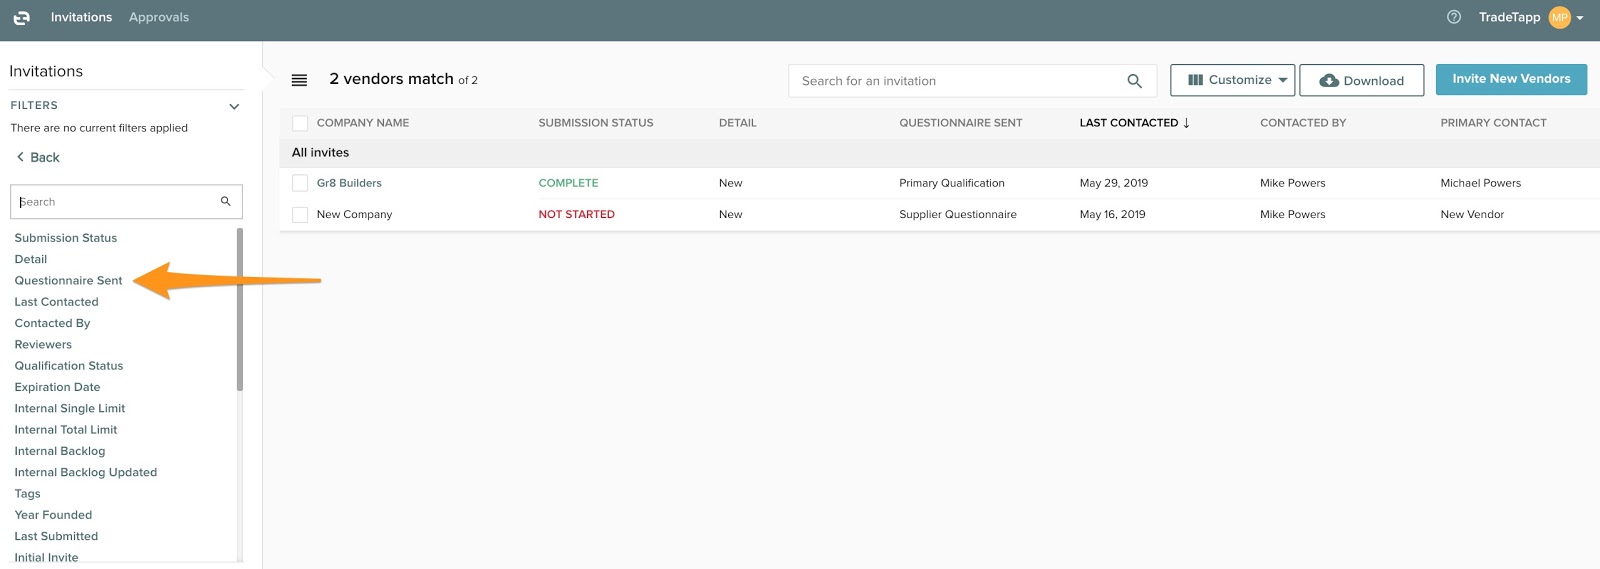The width and height of the screenshot is (1600, 569).
Task: Check the box for Gr8 Builders
Action: pyautogui.click(x=300, y=183)
